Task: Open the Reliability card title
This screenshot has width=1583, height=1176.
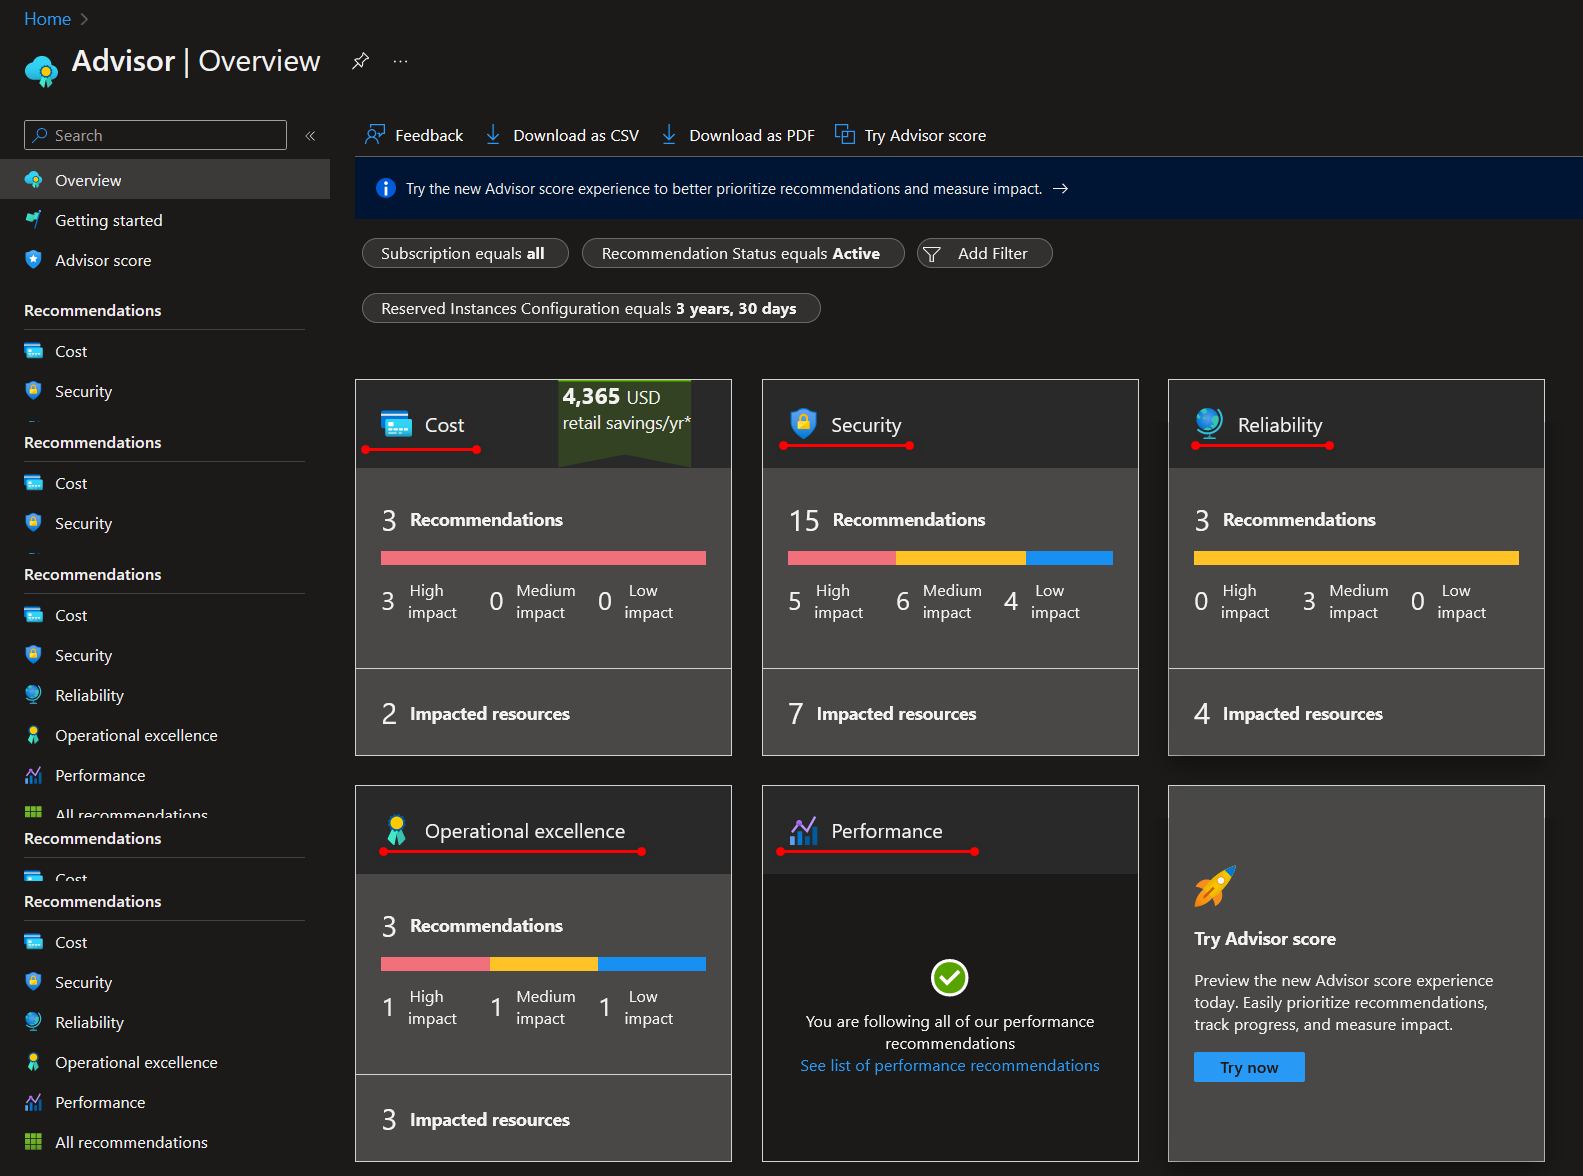Action: pyautogui.click(x=1280, y=425)
